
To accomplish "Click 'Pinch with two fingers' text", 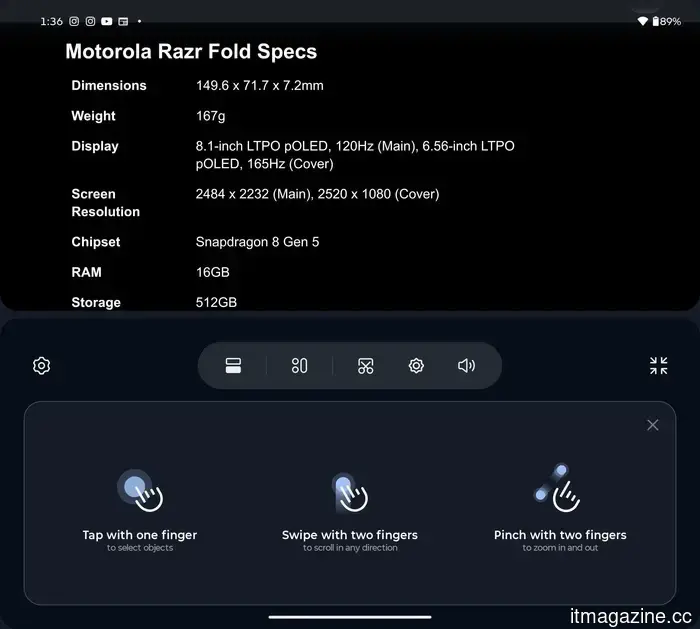I will tap(560, 534).
